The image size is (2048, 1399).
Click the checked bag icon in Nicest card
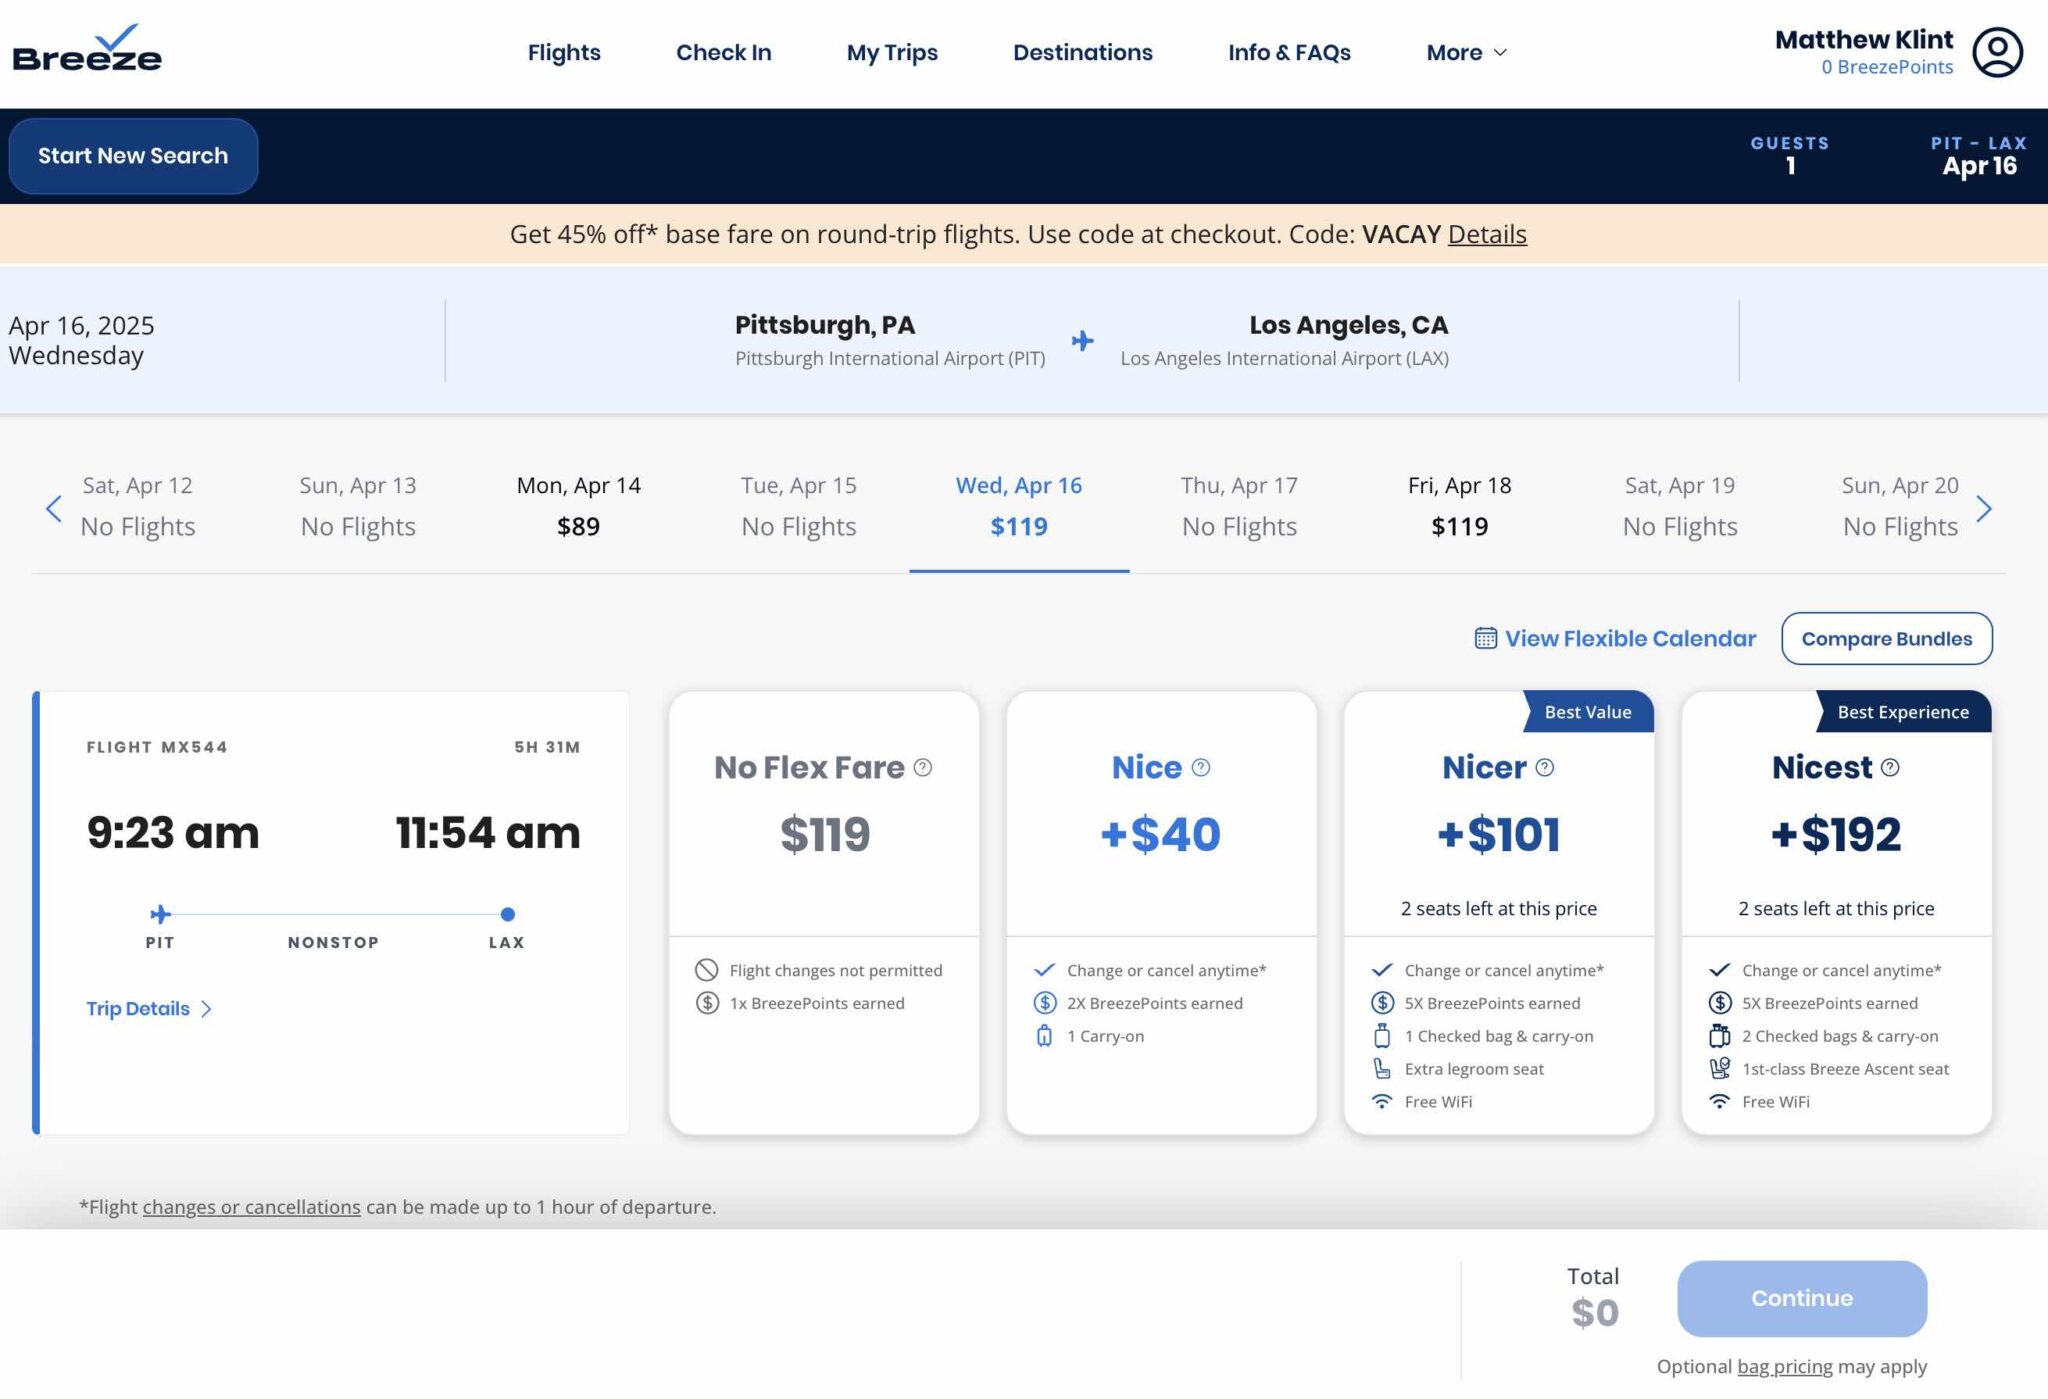pos(1720,1036)
